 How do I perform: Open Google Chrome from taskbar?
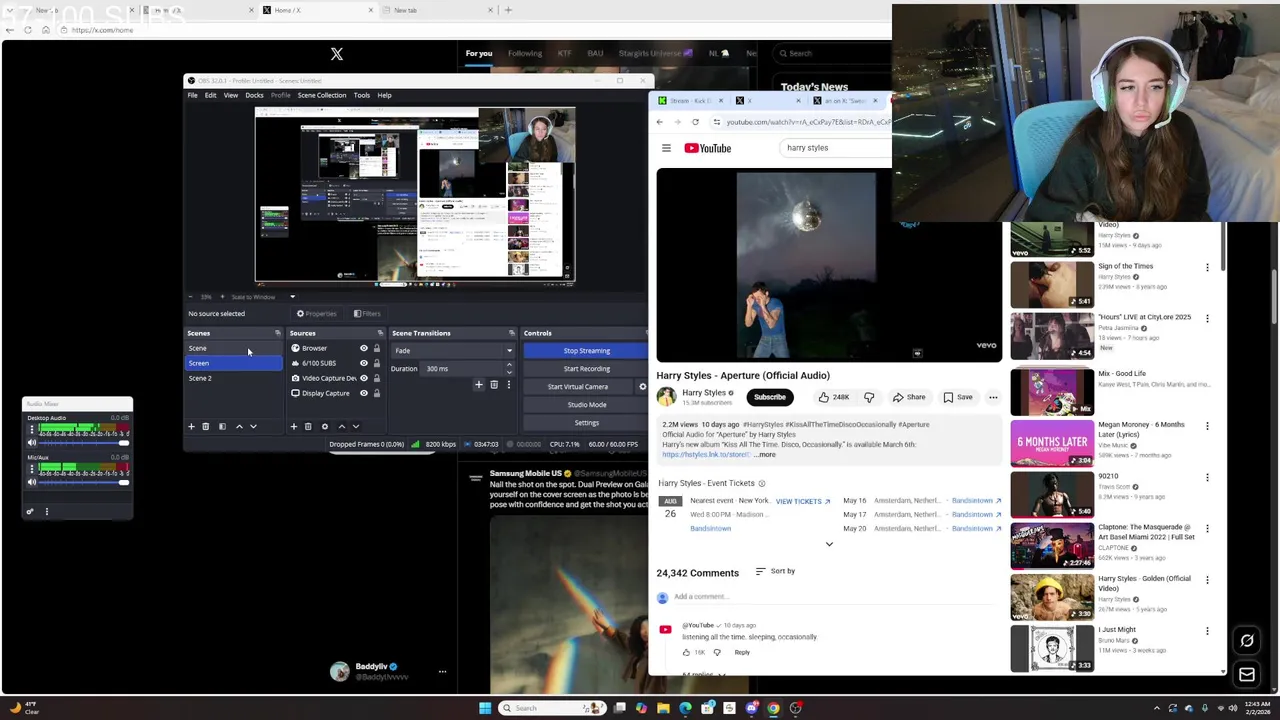(x=773, y=708)
